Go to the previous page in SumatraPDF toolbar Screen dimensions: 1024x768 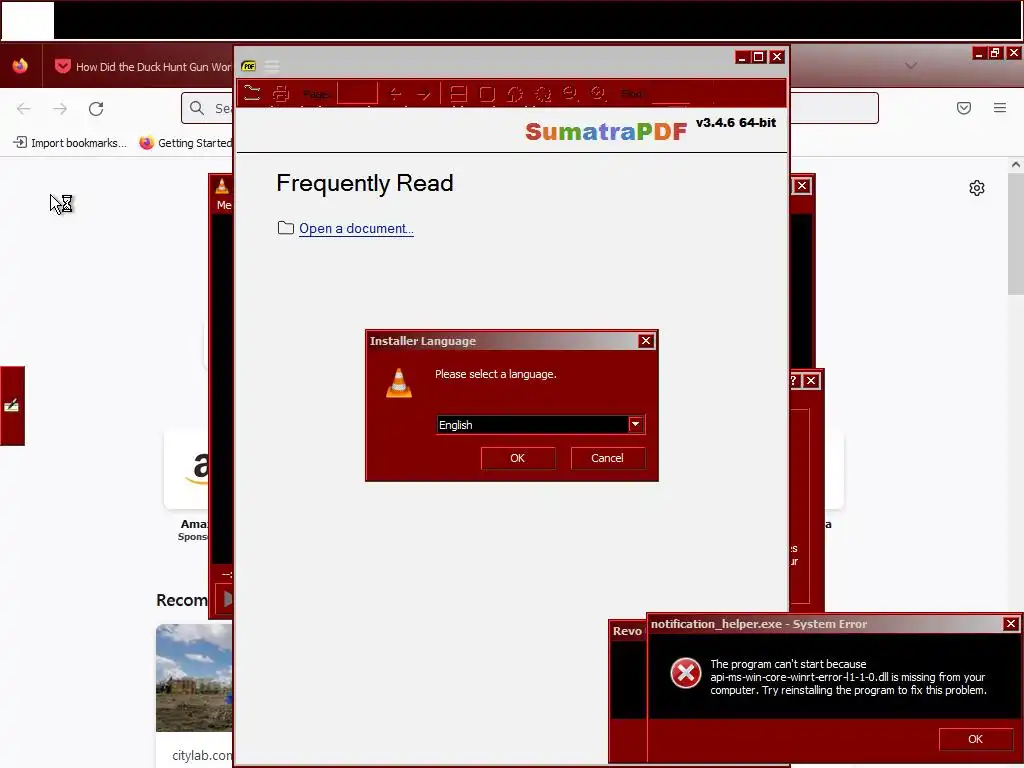point(395,94)
